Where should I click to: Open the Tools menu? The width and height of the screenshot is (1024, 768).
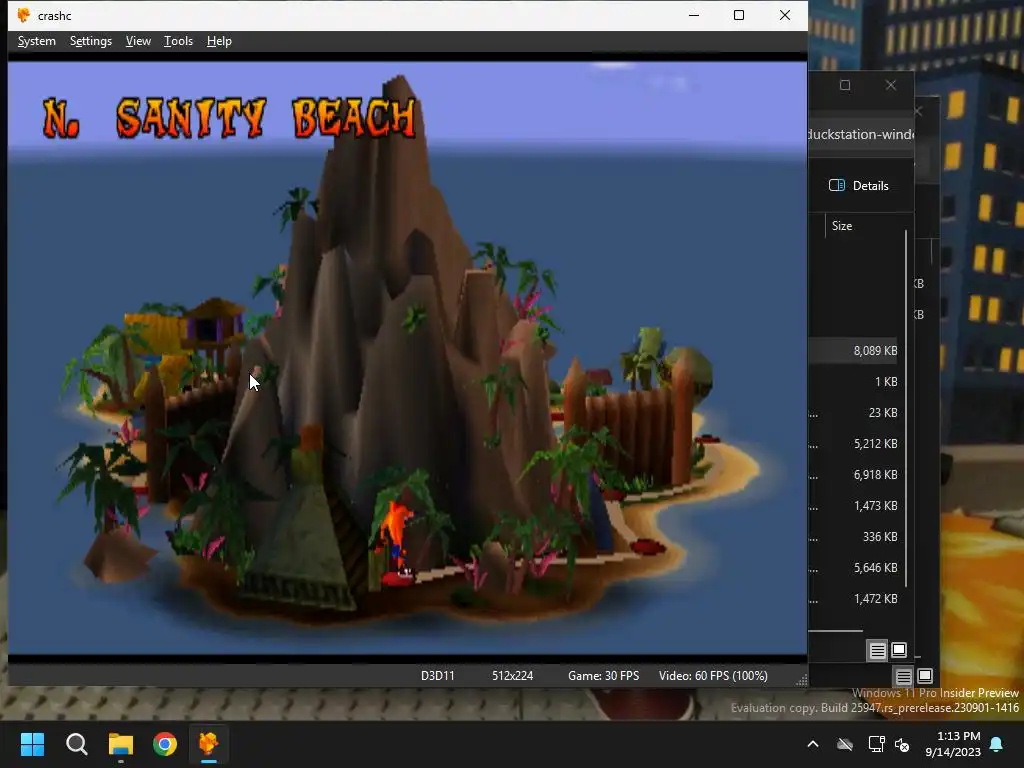[x=178, y=41]
